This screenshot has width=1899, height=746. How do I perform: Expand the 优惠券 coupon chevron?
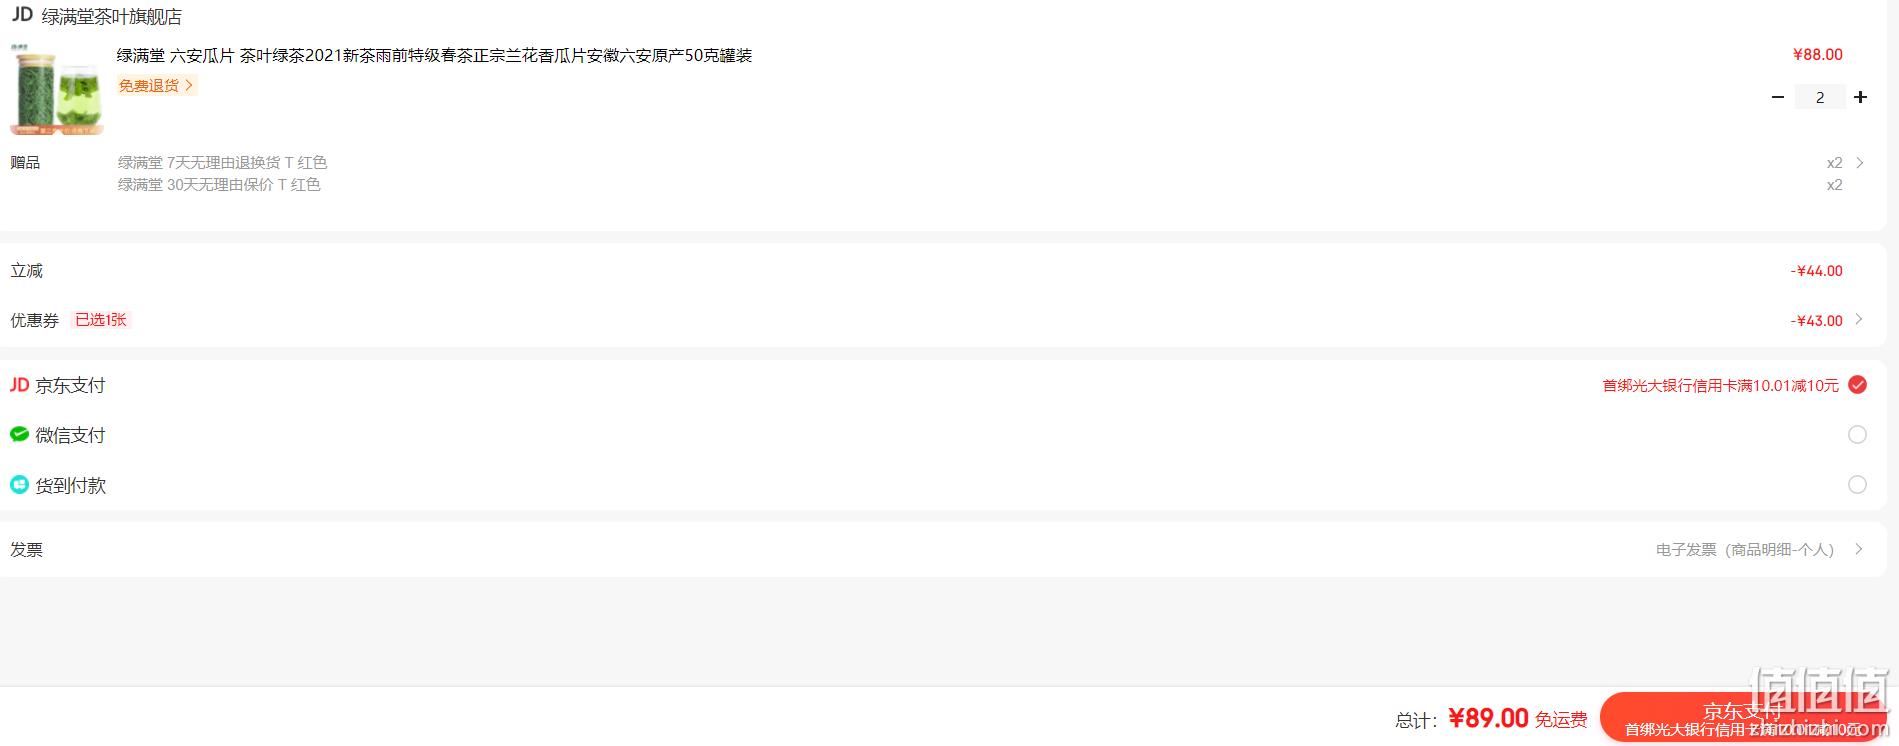1859,320
